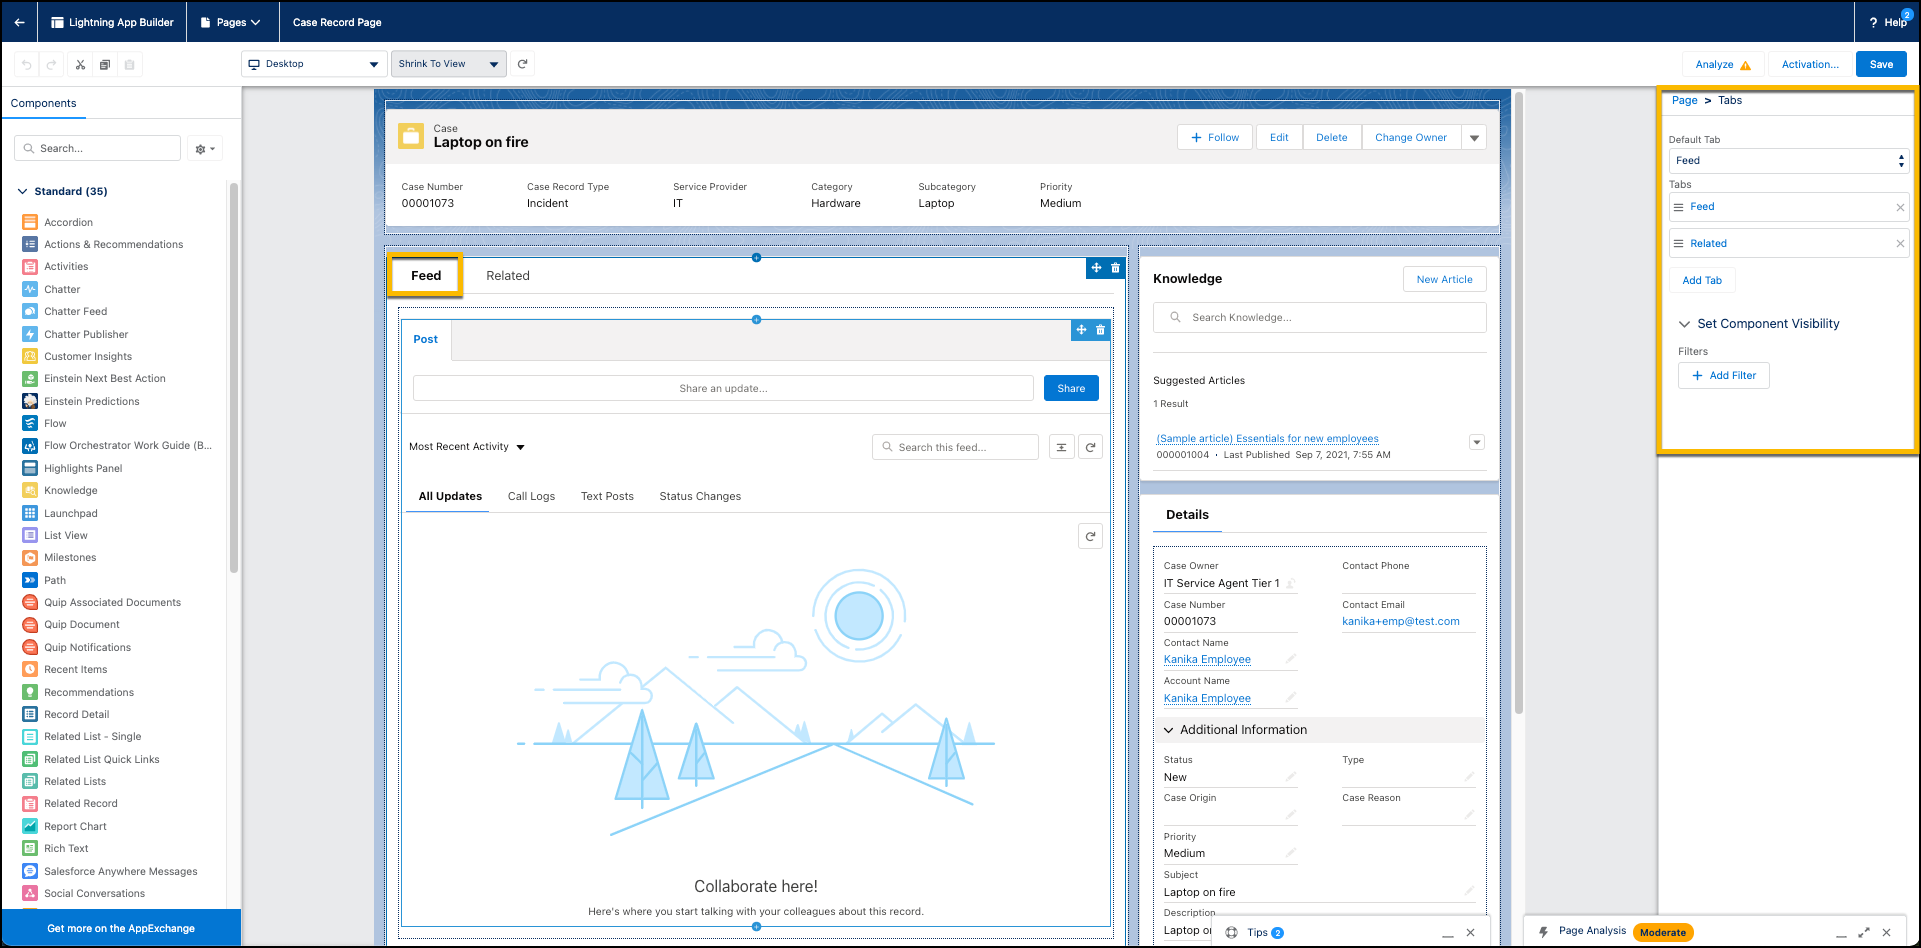Remove the Related tab using its X icon

click(1900, 244)
